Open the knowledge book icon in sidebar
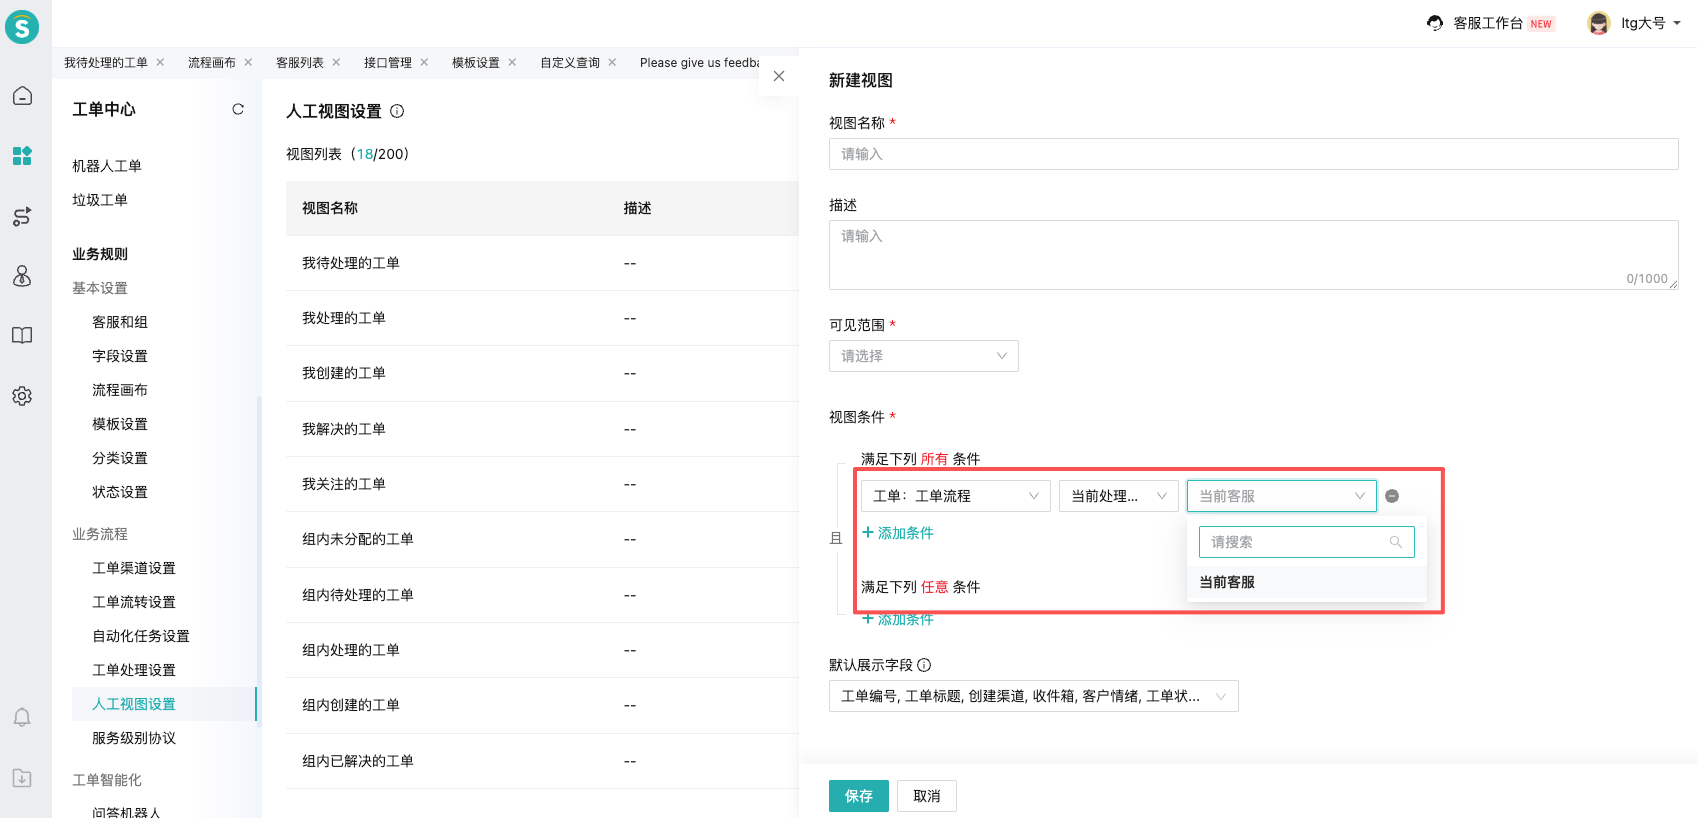This screenshot has width=1697, height=818. pyautogui.click(x=22, y=336)
